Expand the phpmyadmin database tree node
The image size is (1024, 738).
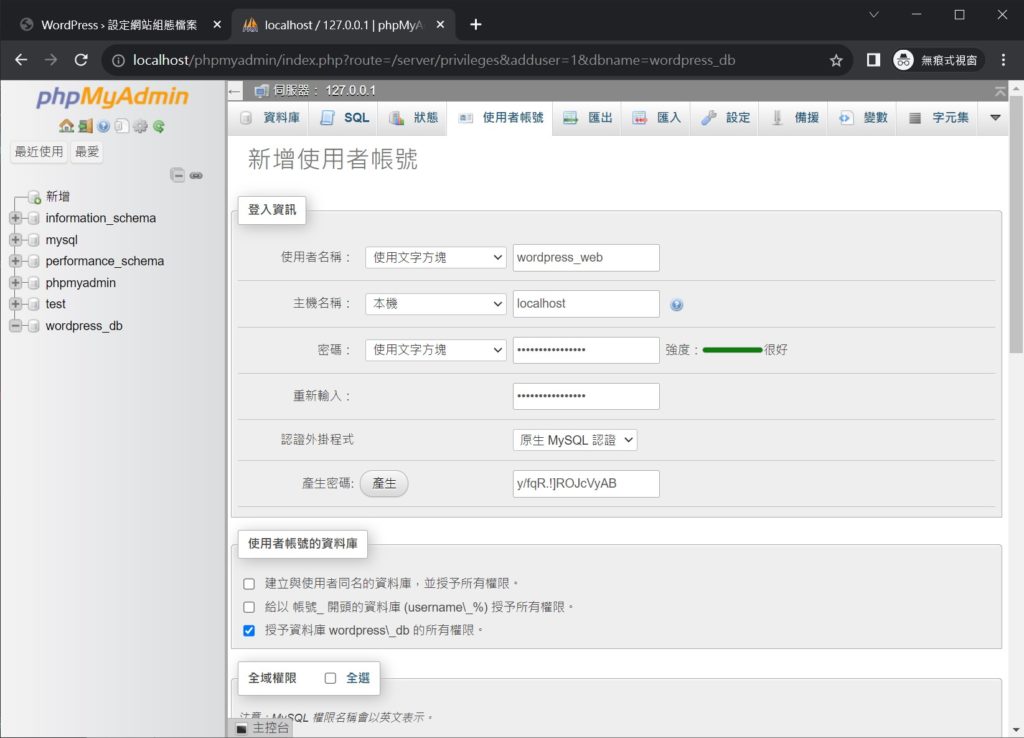[x=16, y=283]
